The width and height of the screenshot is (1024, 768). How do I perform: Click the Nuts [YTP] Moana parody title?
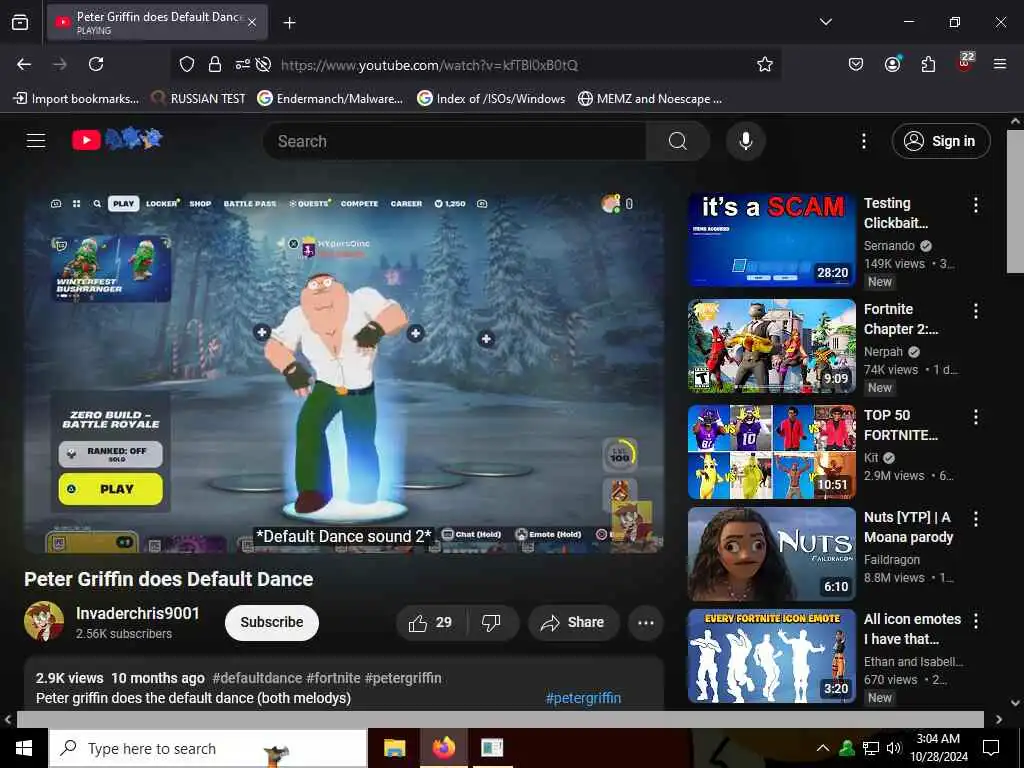tap(908, 527)
